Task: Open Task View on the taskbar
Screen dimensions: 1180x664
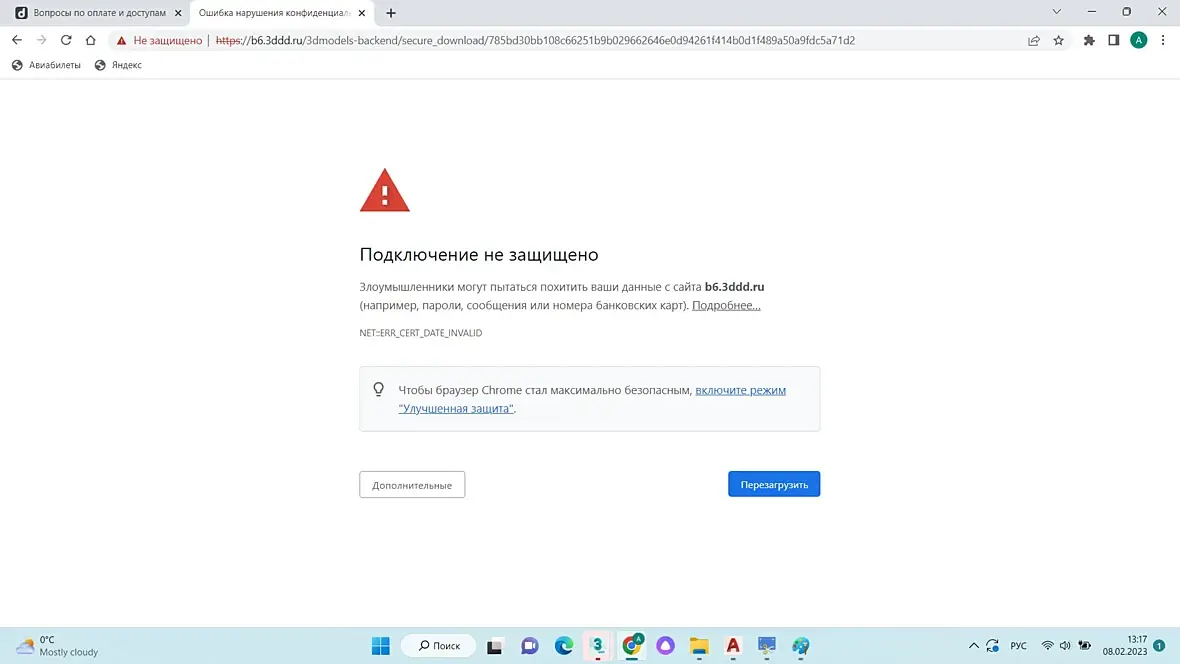Action: point(494,646)
